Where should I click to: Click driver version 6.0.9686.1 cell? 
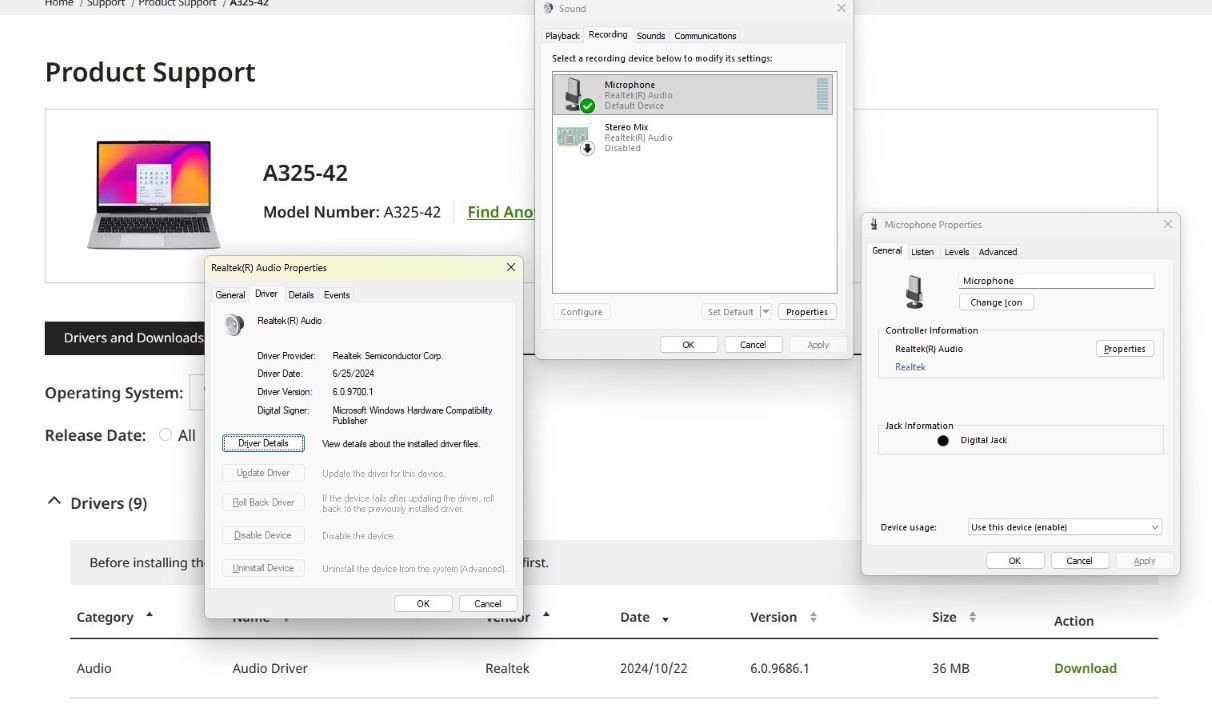coord(780,668)
